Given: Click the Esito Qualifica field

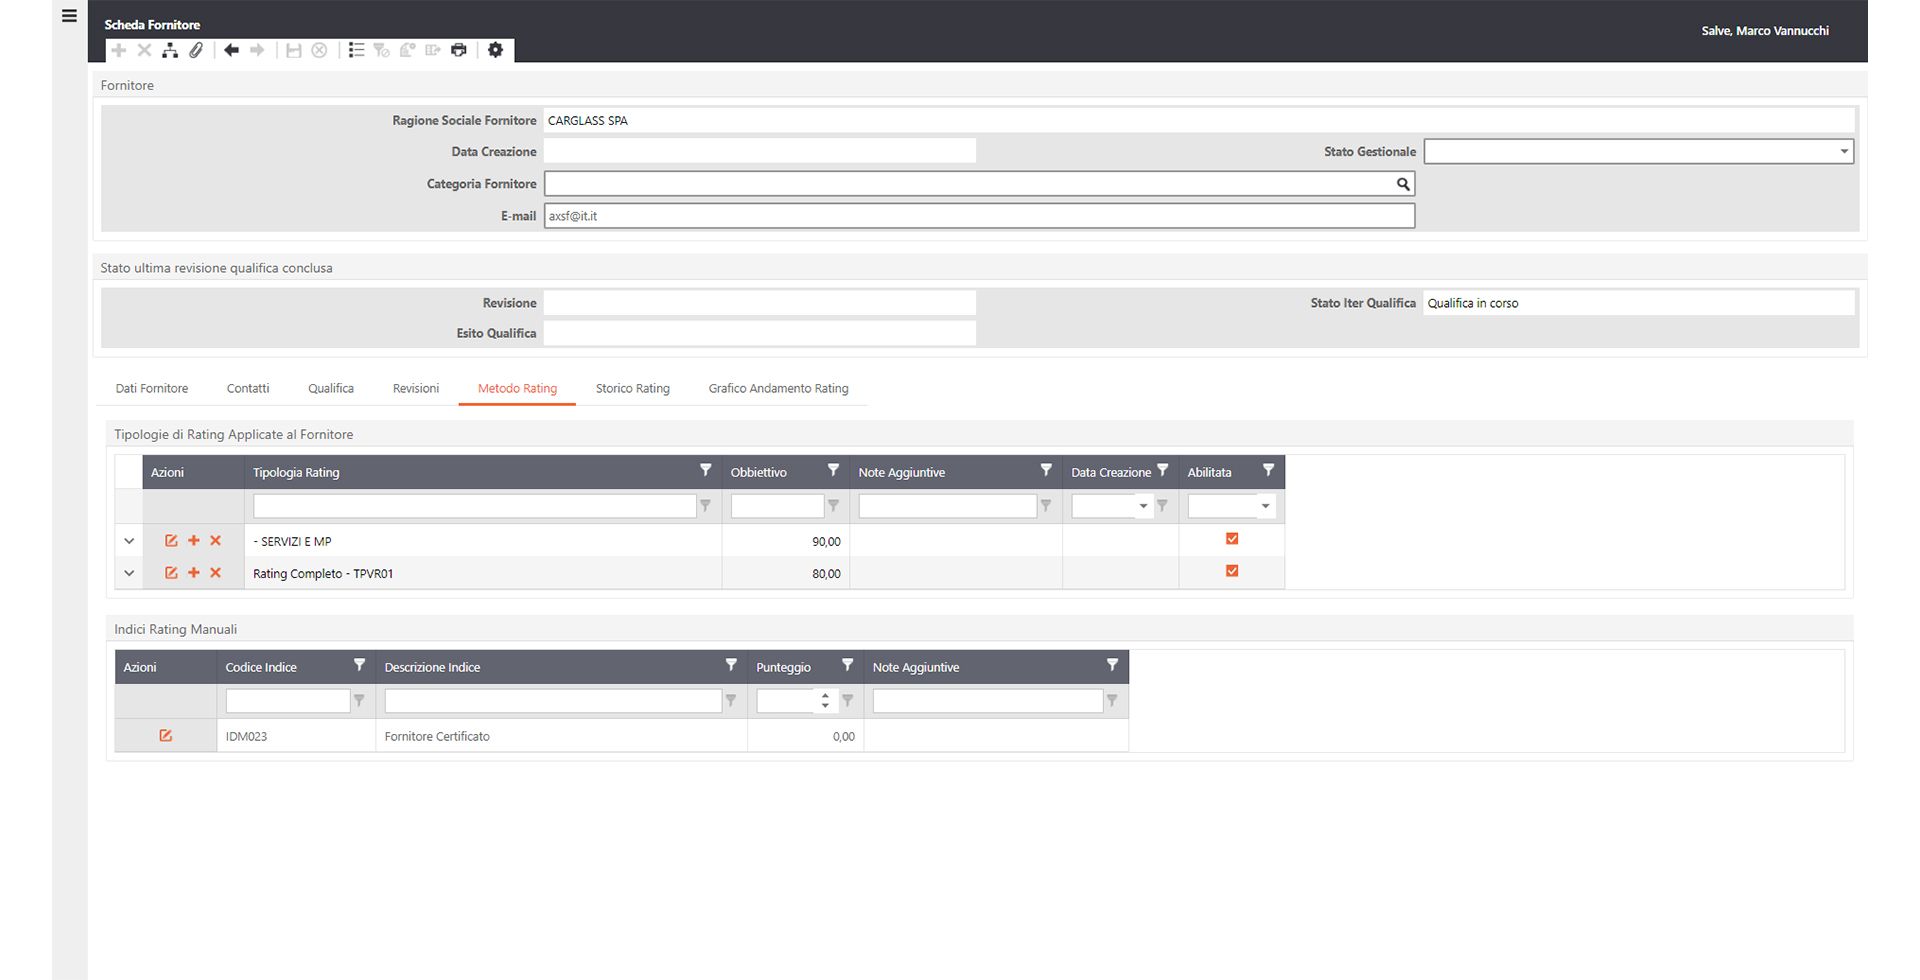Looking at the screenshot, I should coord(760,333).
